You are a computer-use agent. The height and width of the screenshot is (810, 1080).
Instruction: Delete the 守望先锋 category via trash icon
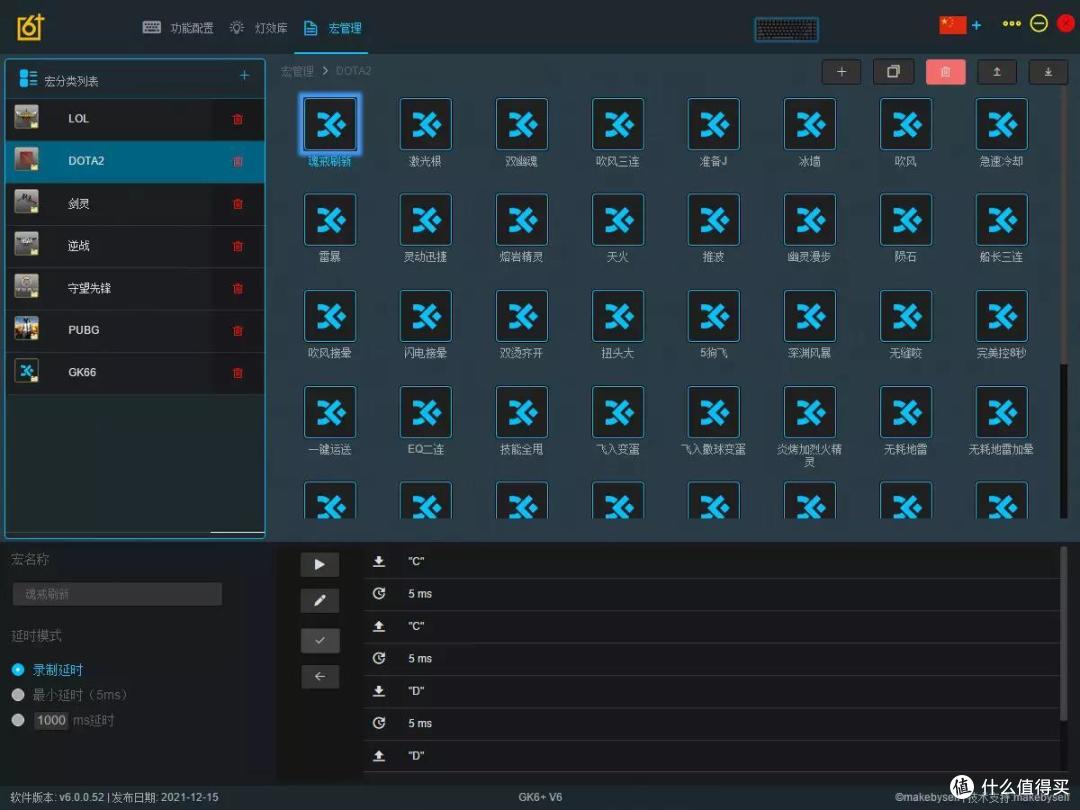pyautogui.click(x=238, y=289)
